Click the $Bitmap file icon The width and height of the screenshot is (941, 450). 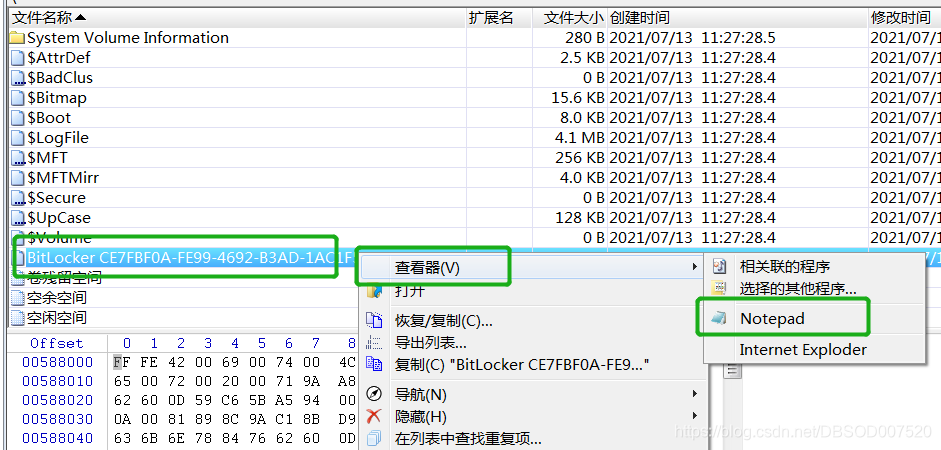(19, 98)
